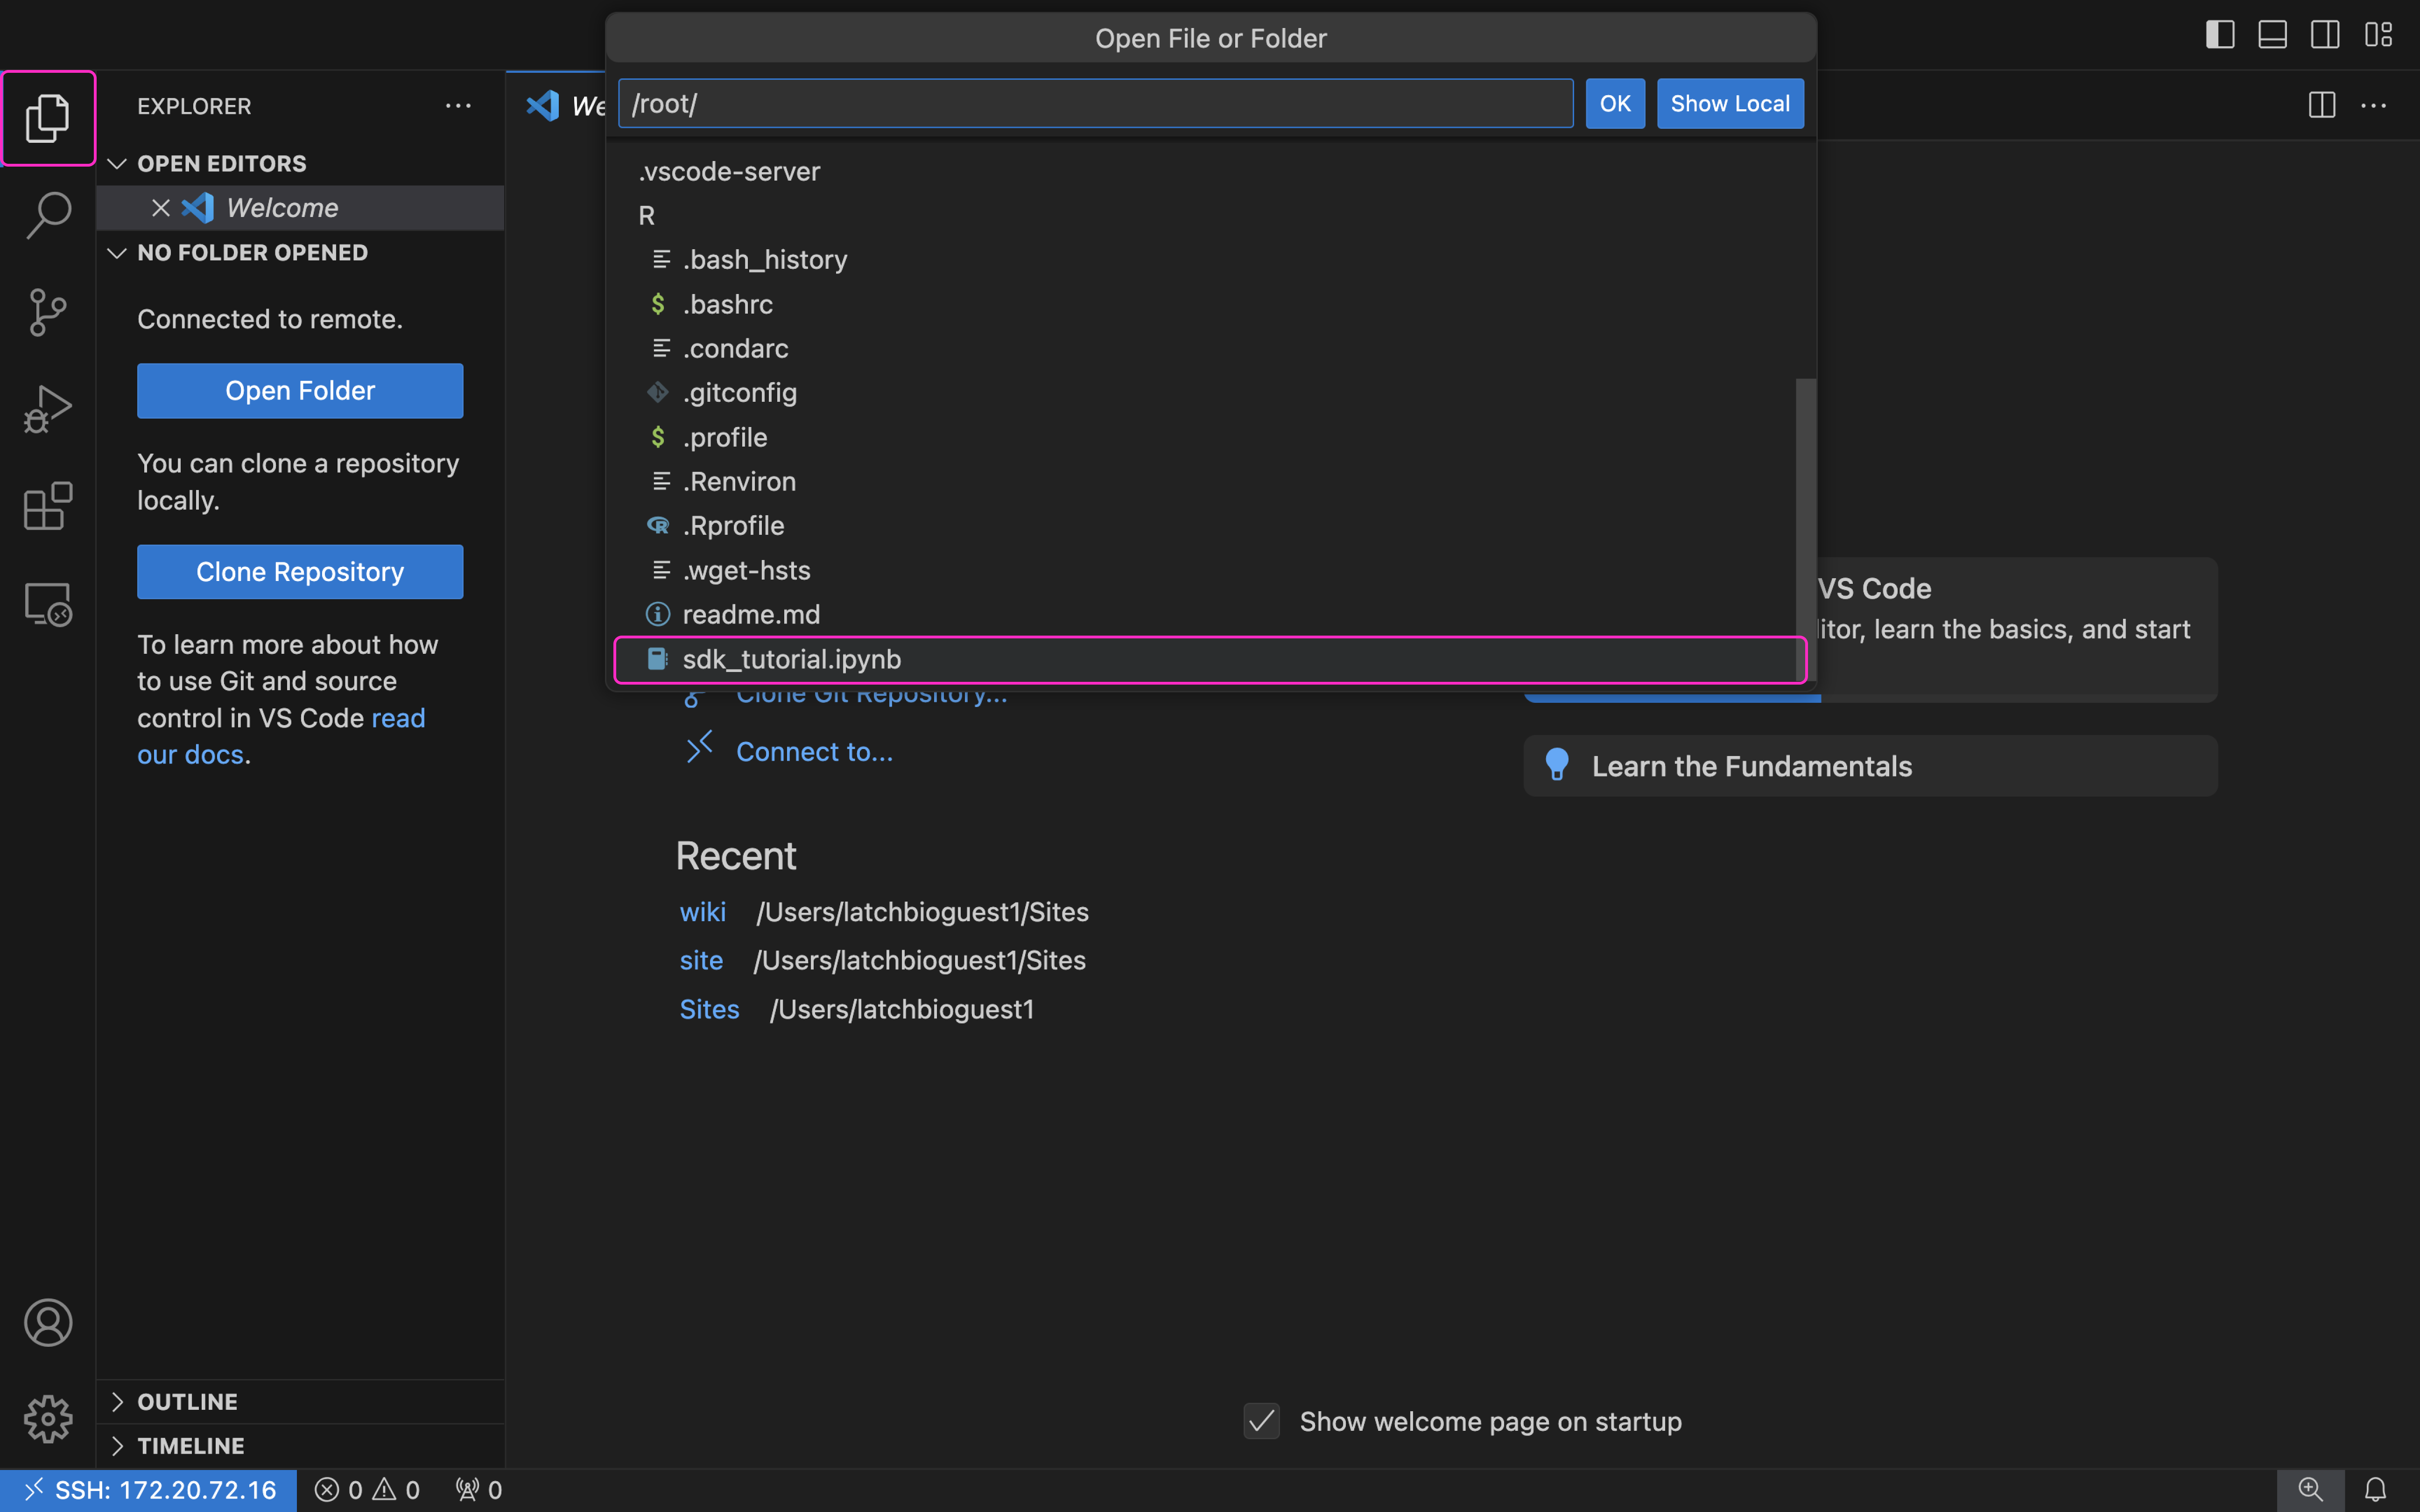Toggle the bottom panel layout icon

click(x=2272, y=35)
